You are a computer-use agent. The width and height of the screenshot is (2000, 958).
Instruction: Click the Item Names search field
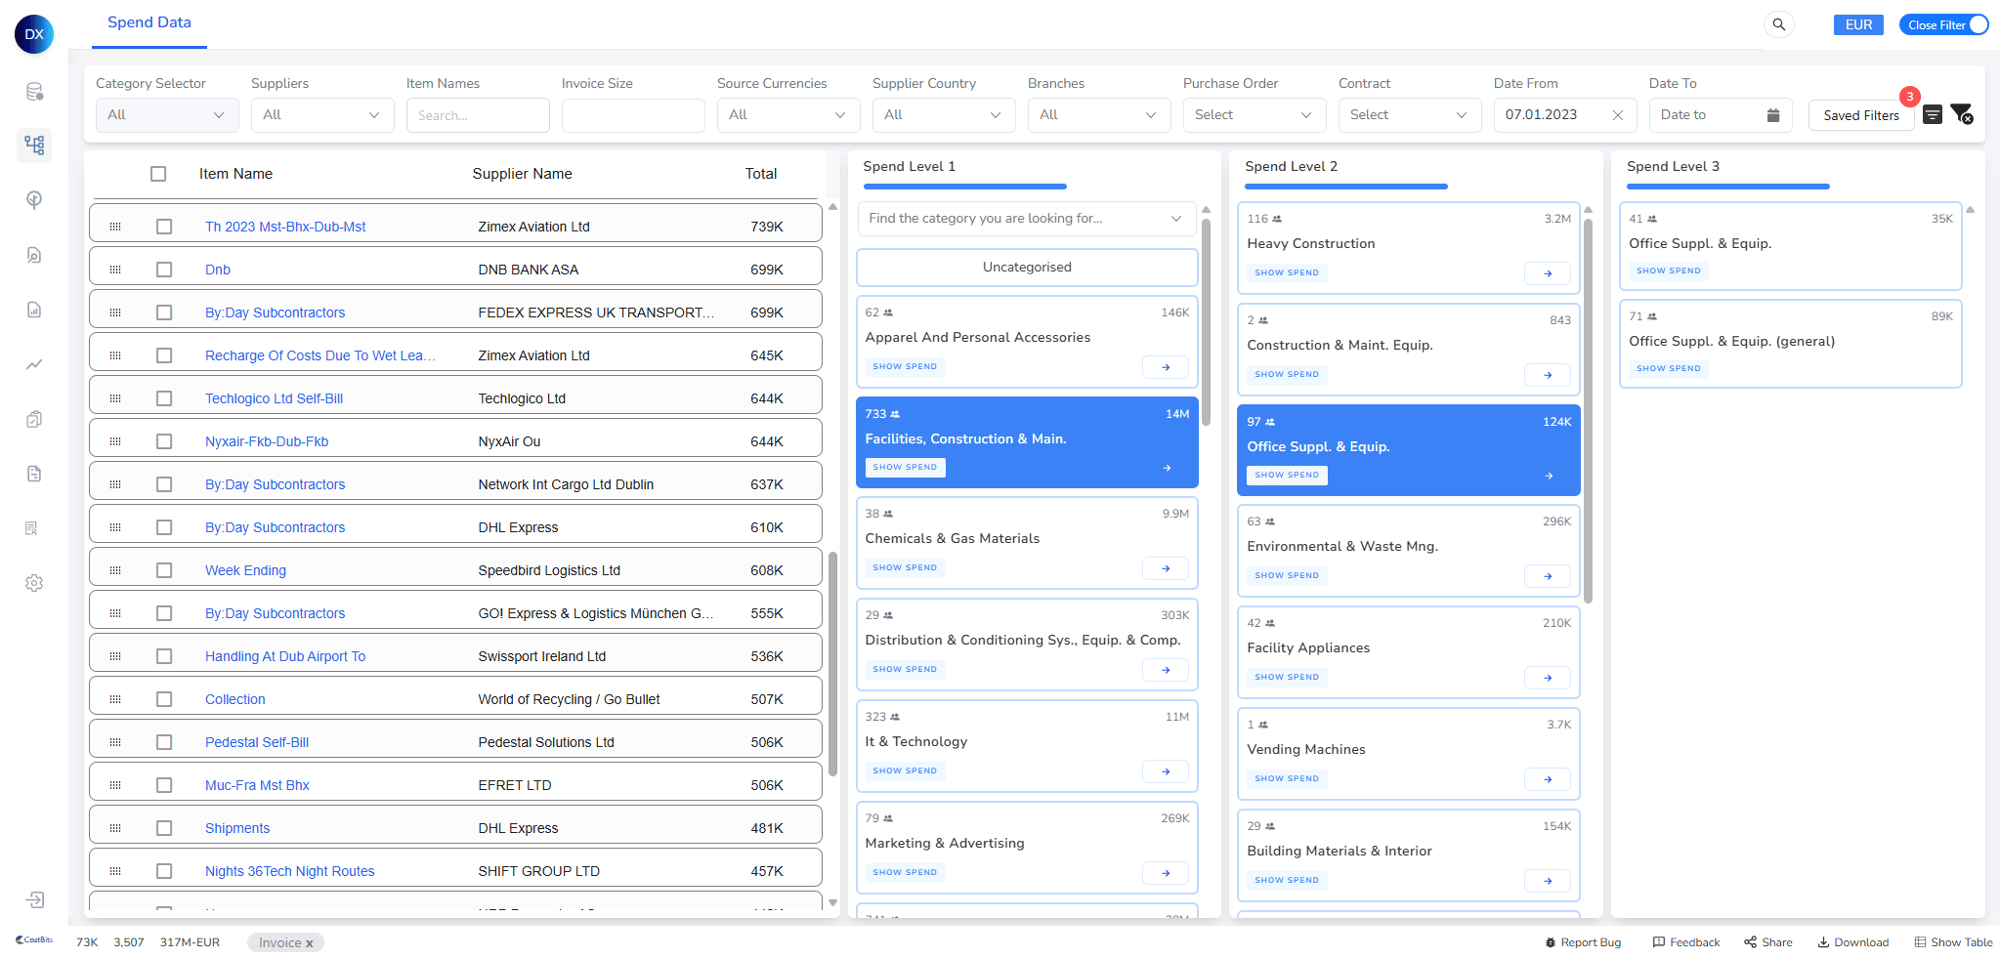(477, 115)
